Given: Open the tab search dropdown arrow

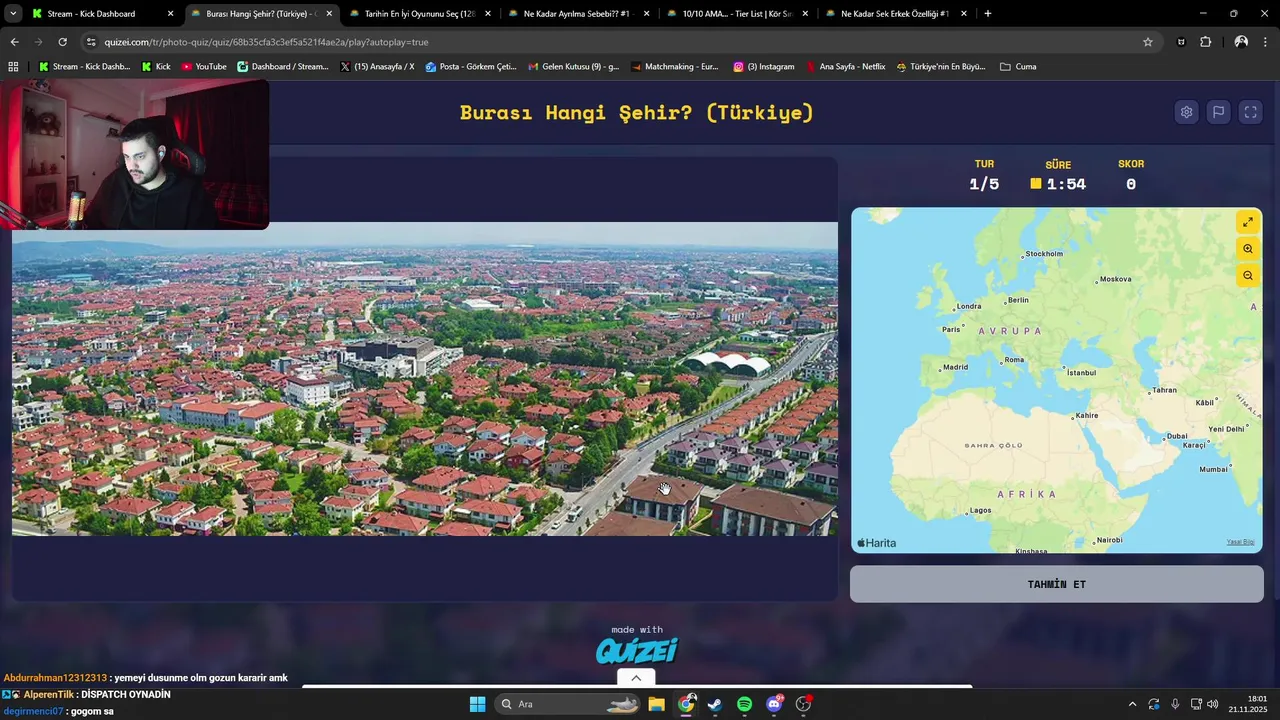Looking at the screenshot, I should (13, 14).
